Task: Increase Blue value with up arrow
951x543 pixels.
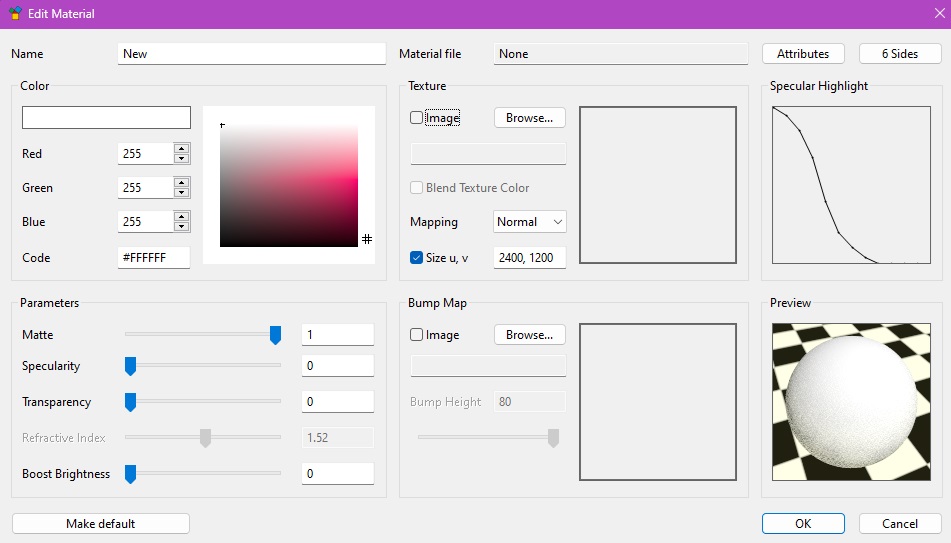Action: [x=181, y=216]
